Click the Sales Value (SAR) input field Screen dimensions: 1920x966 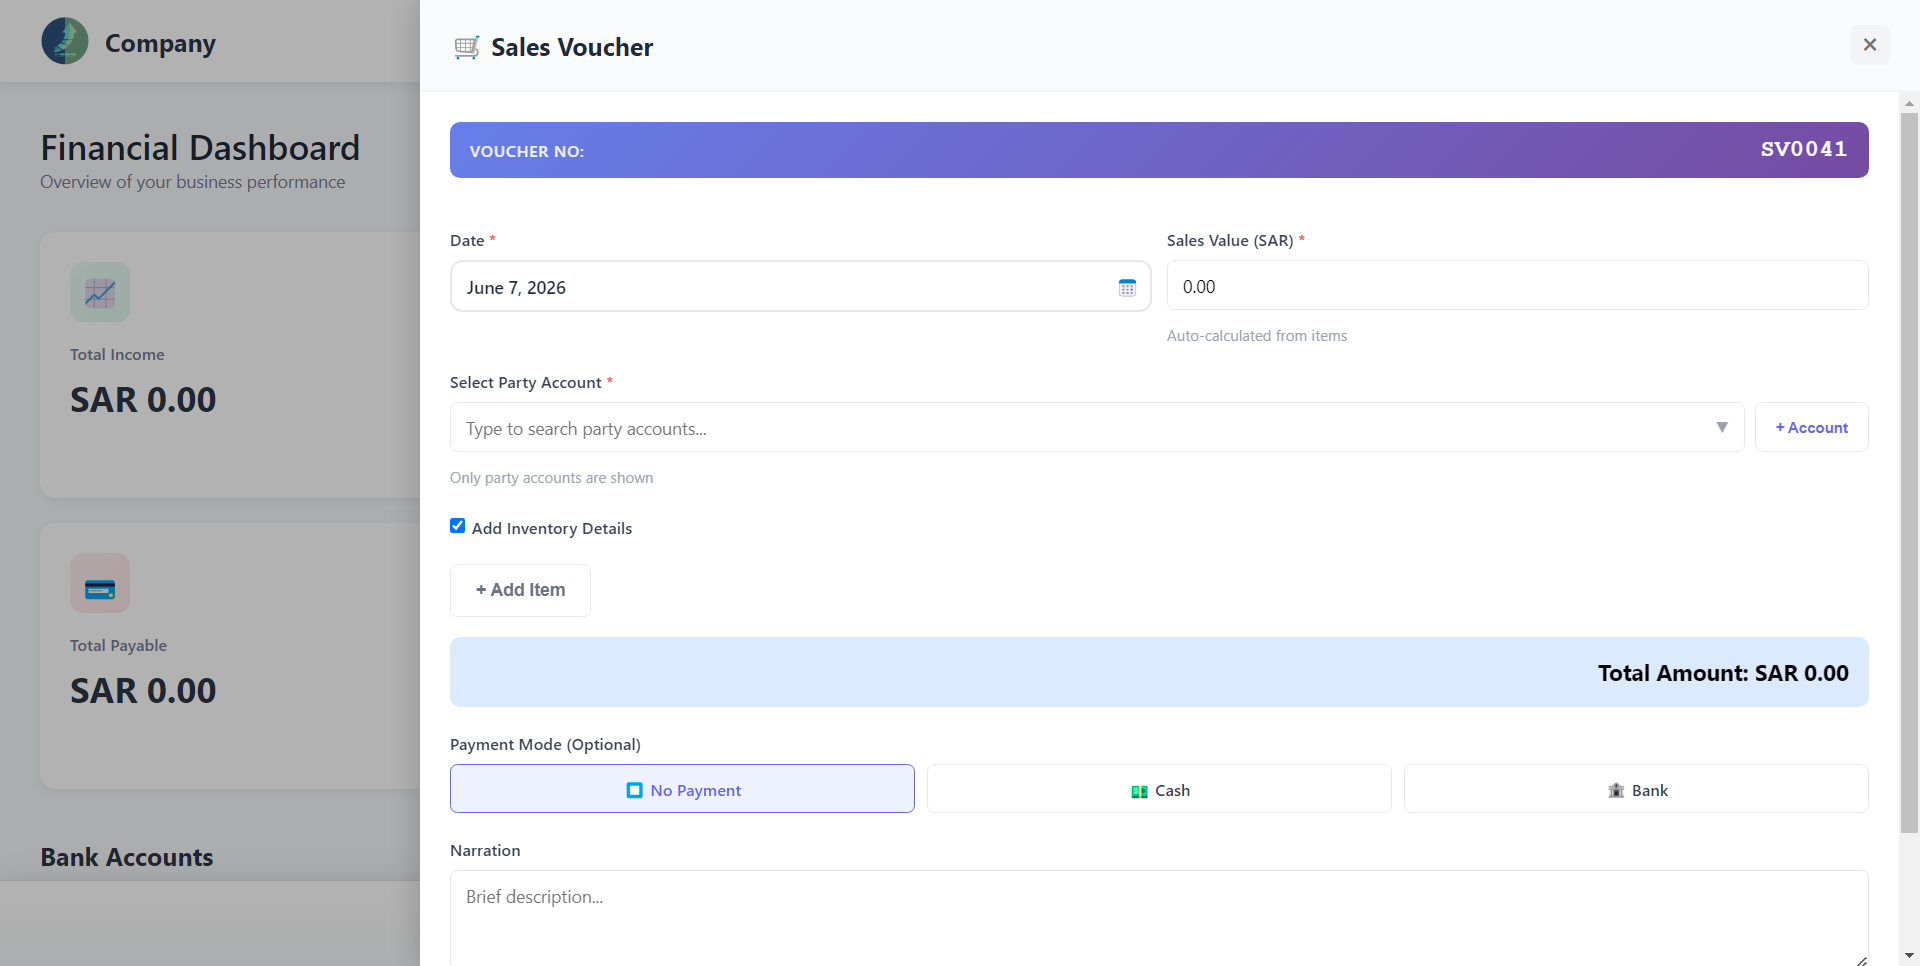(1517, 286)
